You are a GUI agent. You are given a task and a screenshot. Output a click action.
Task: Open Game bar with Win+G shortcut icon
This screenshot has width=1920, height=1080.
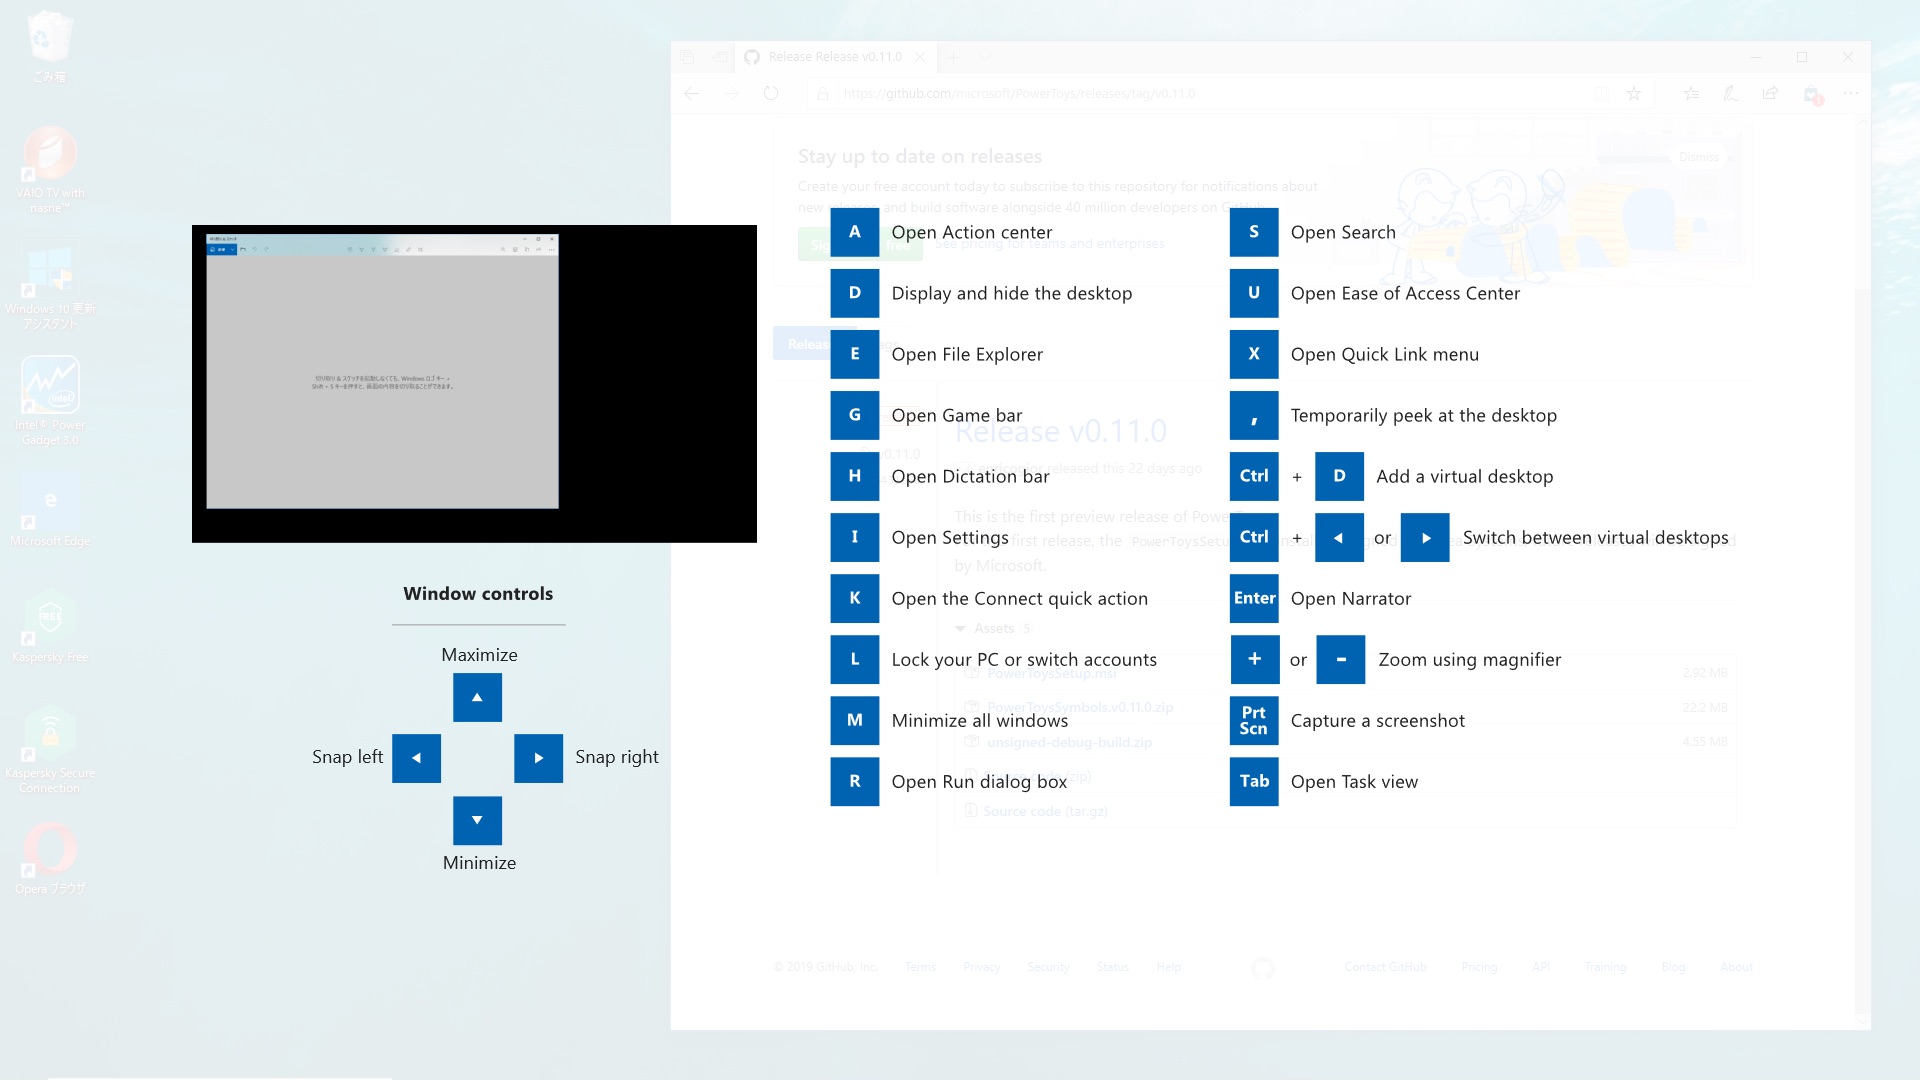[x=853, y=414]
